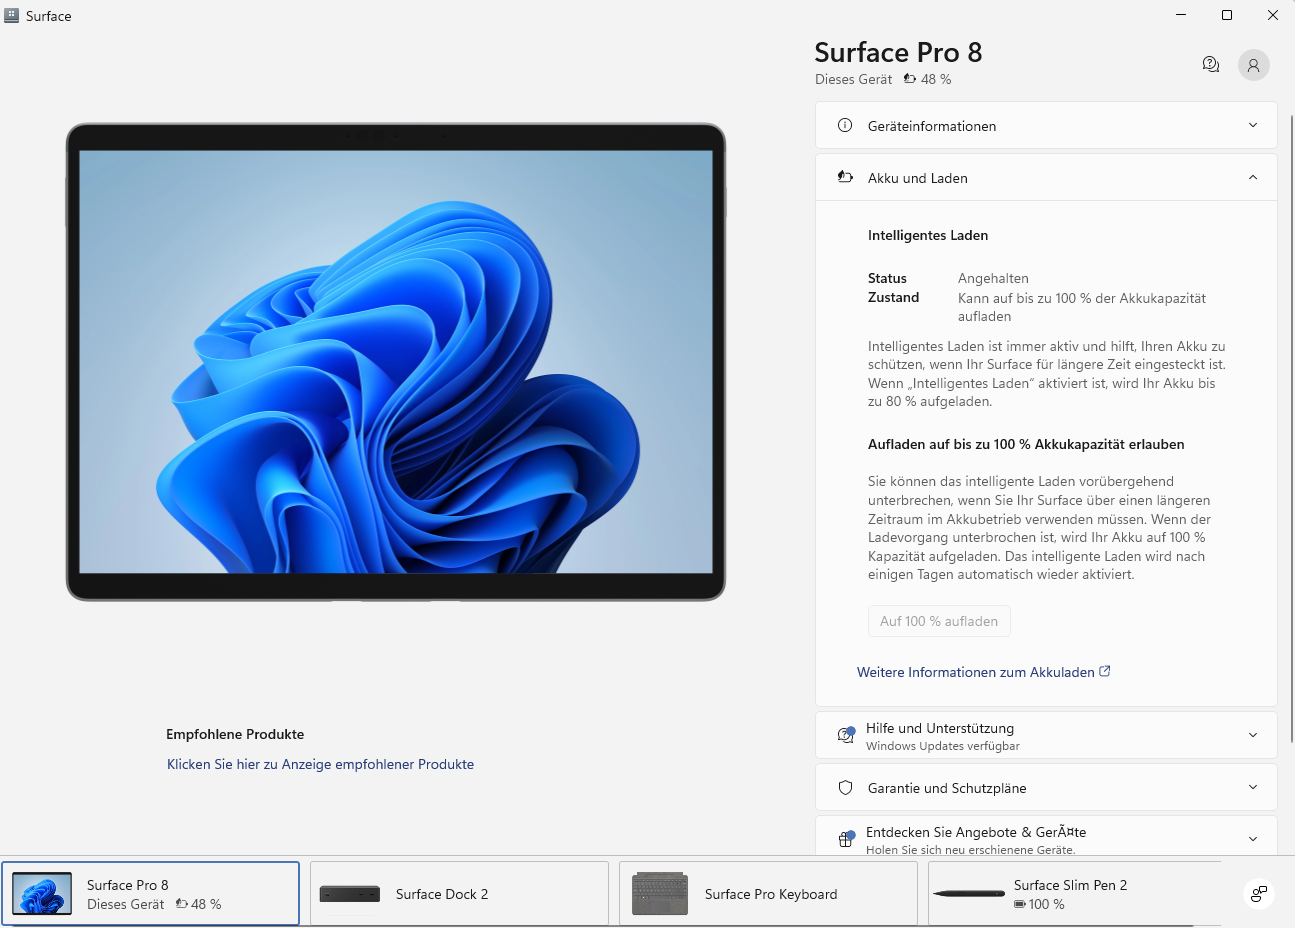Maximize the Surface window
The image size is (1295, 928).
point(1227,15)
